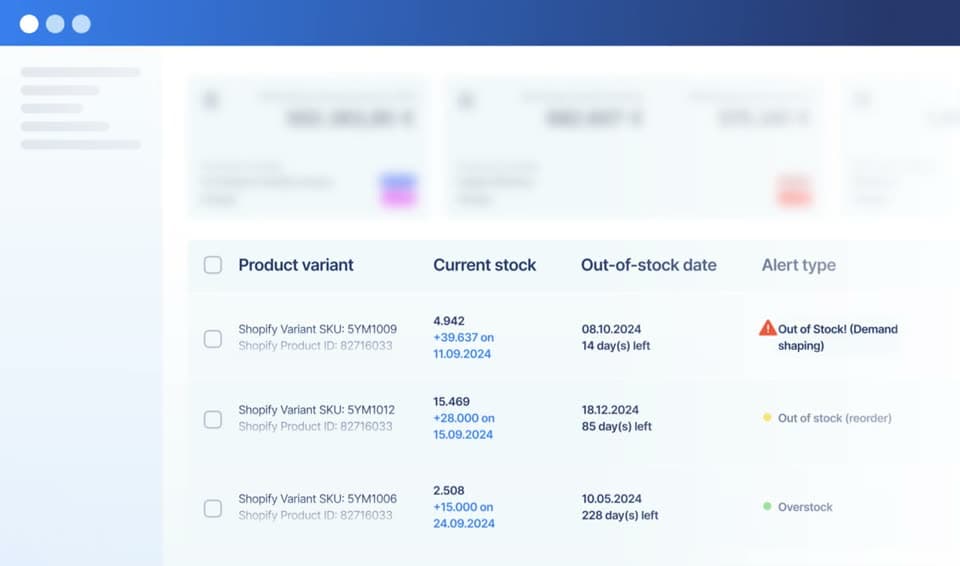Screen dimensions: 960x566
Task: Check the box for SKU 5YM1009 row
Action: [212, 339]
